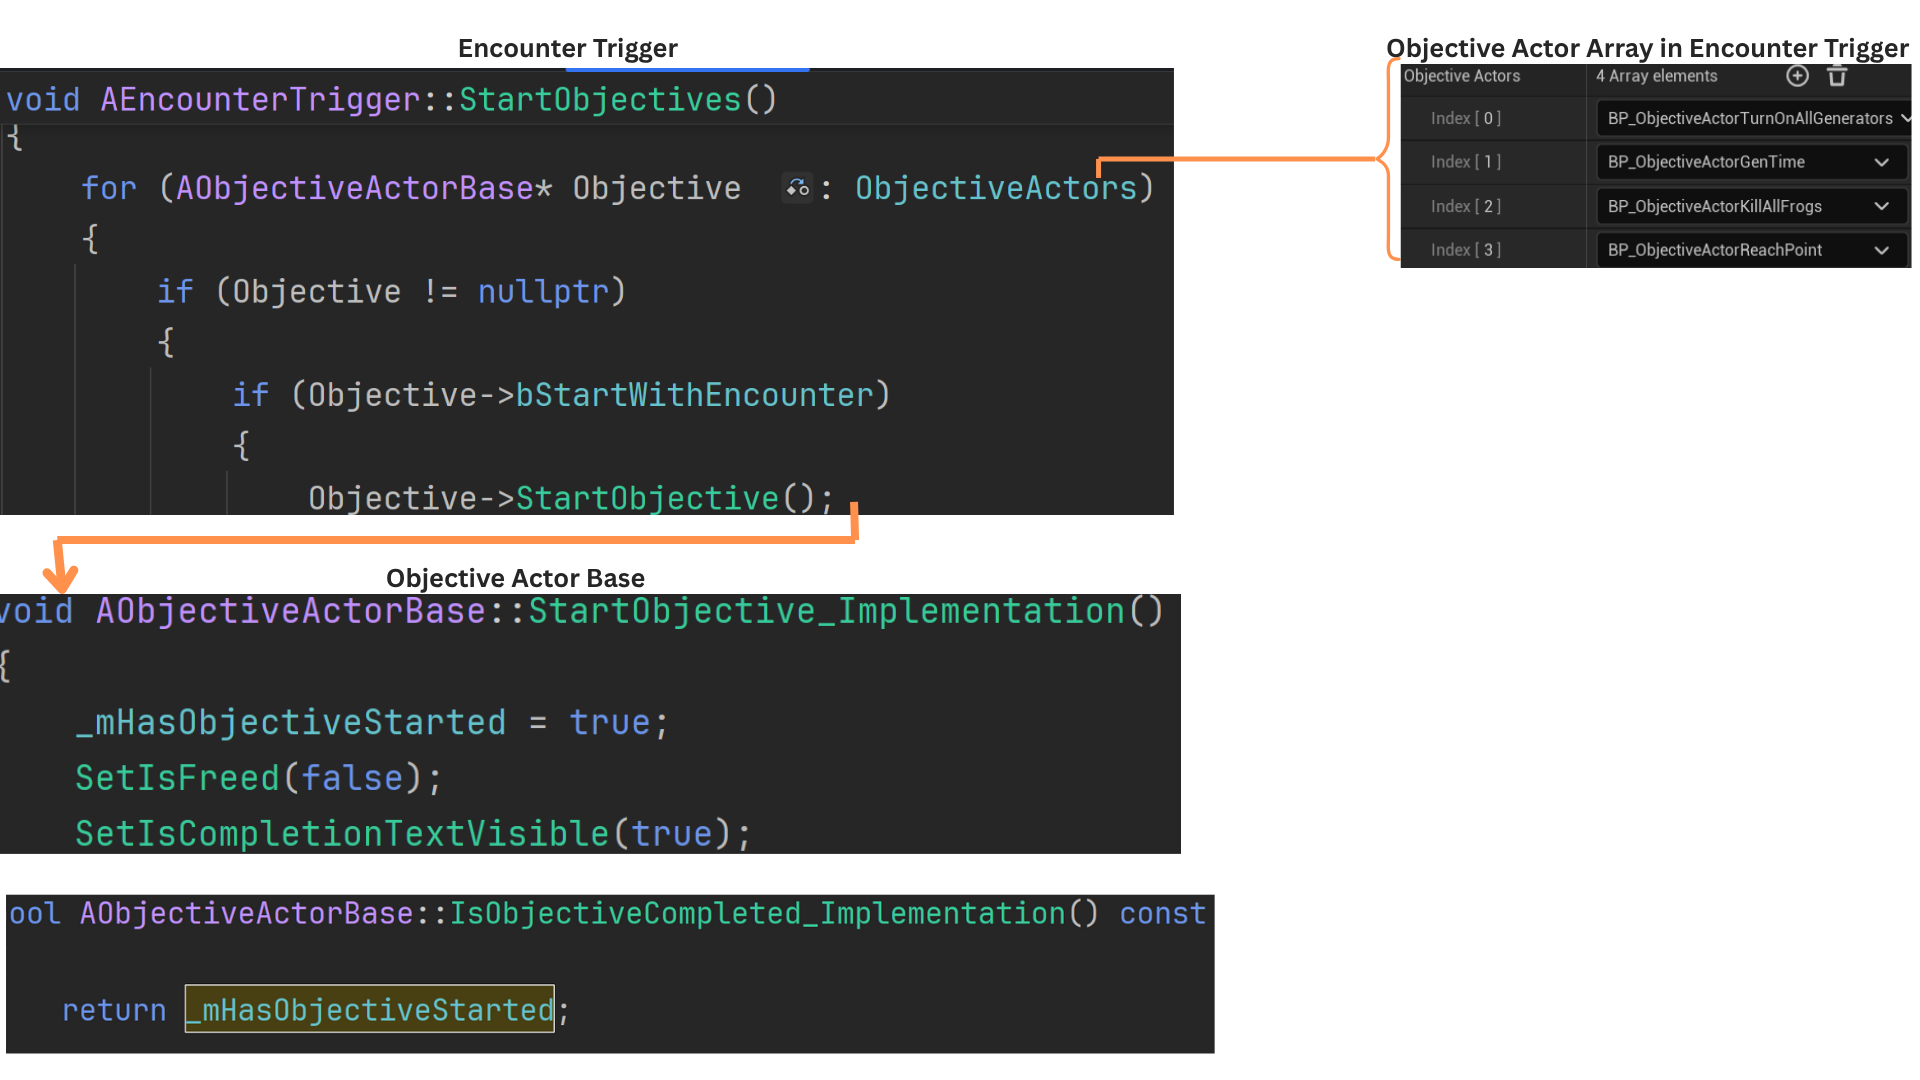Click the IsObjectiveCompleted_Implementation function name
Screen dimensions: 1920x1080
(x=757, y=913)
